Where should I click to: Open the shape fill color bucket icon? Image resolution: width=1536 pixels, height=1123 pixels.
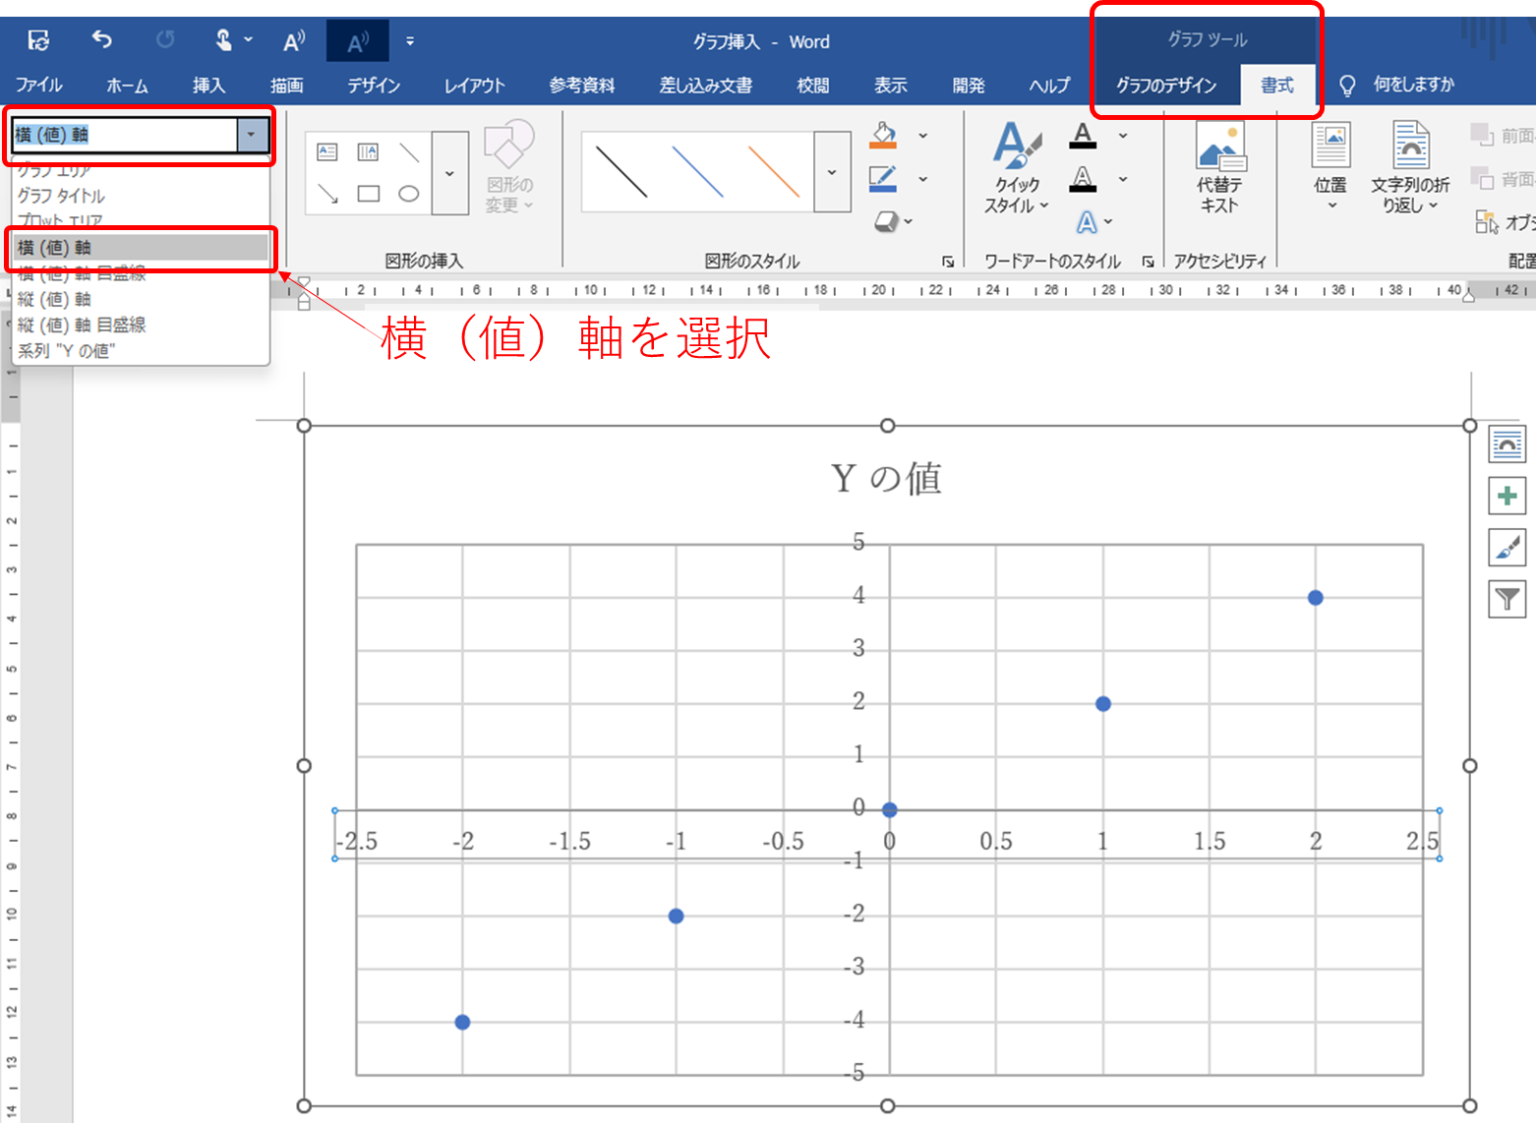881,136
